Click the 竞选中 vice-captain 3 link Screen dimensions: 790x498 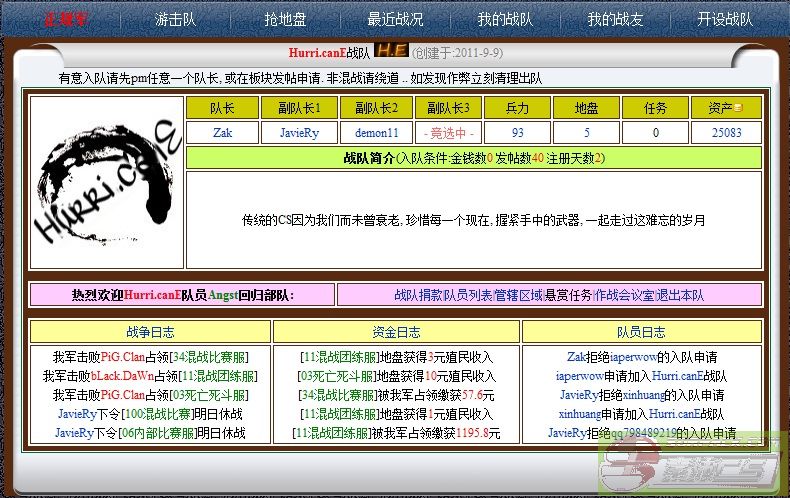pos(453,133)
